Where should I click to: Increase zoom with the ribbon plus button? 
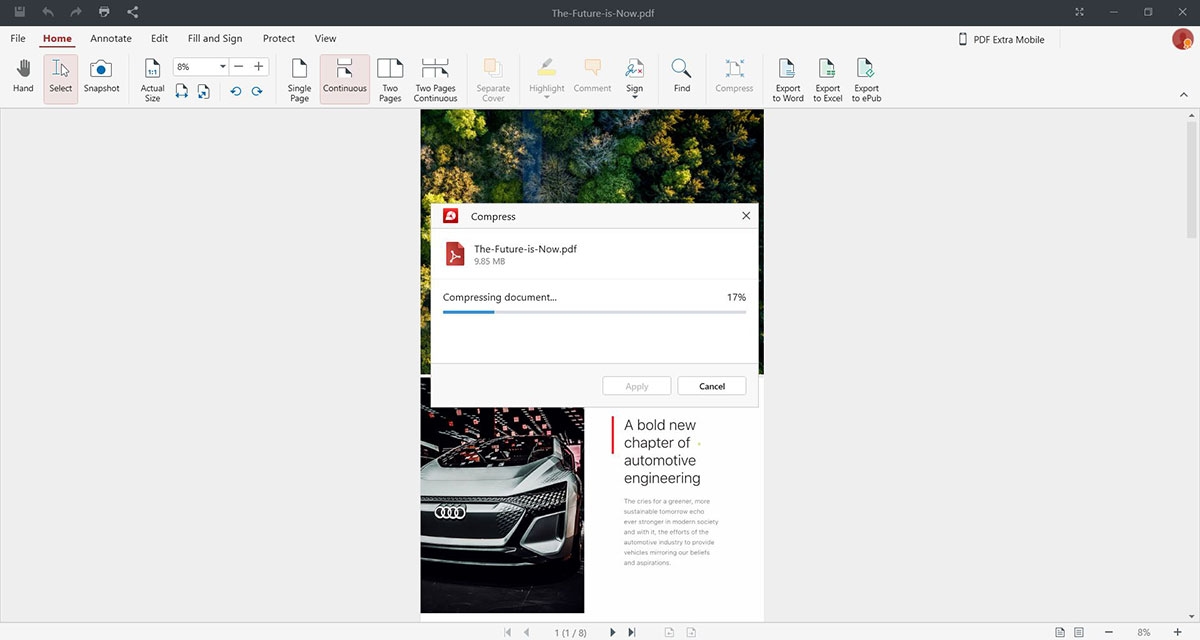(x=259, y=67)
